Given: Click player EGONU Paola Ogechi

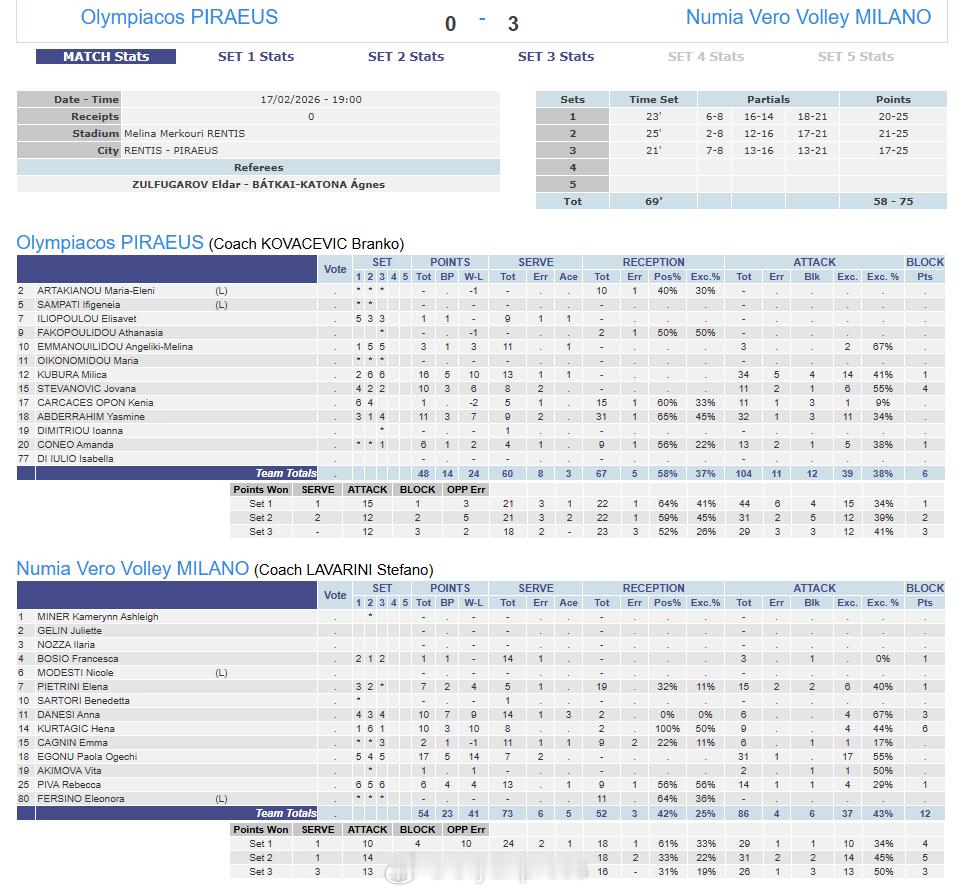Looking at the screenshot, I should click(87, 756).
